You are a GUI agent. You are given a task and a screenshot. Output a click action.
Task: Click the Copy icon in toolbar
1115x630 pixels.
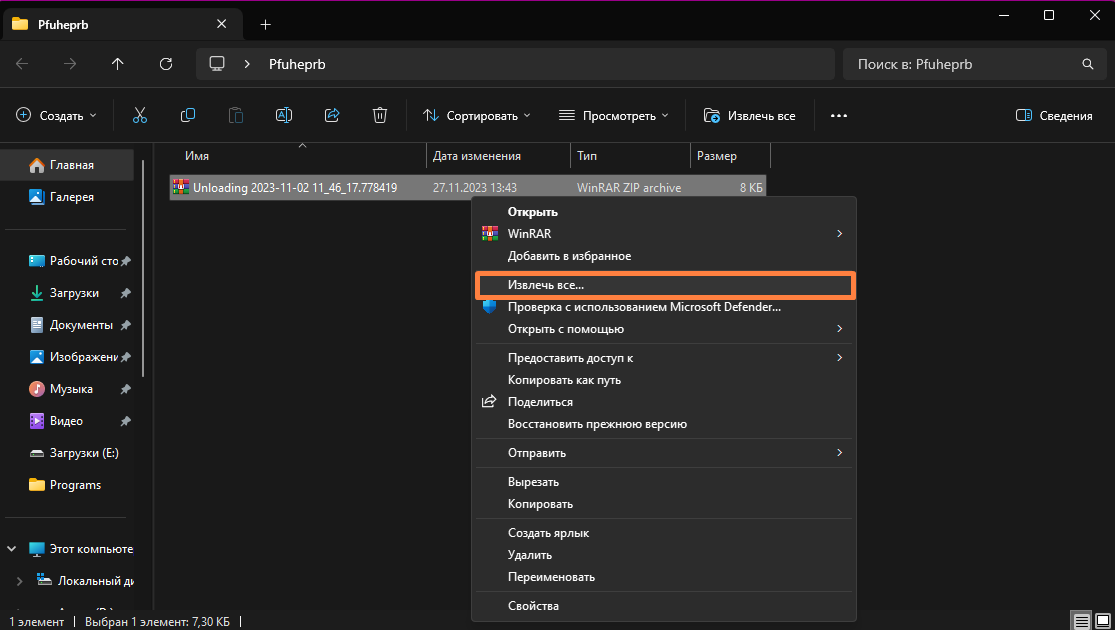(x=188, y=115)
